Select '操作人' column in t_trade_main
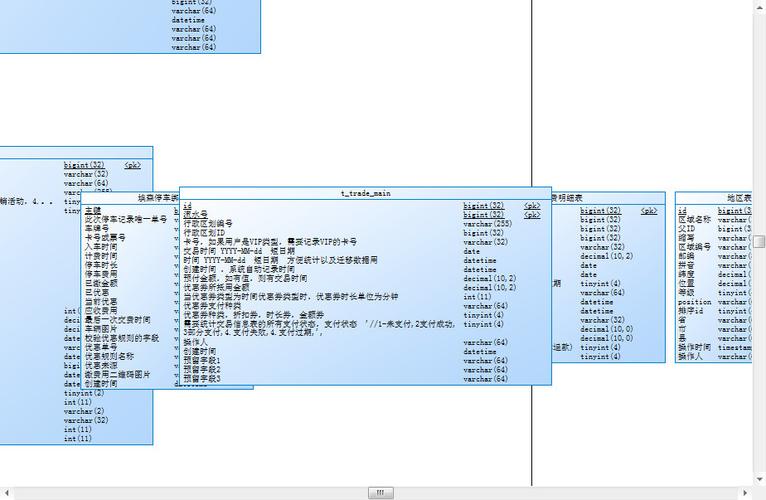This screenshot has height=500, width=766. coord(195,343)
